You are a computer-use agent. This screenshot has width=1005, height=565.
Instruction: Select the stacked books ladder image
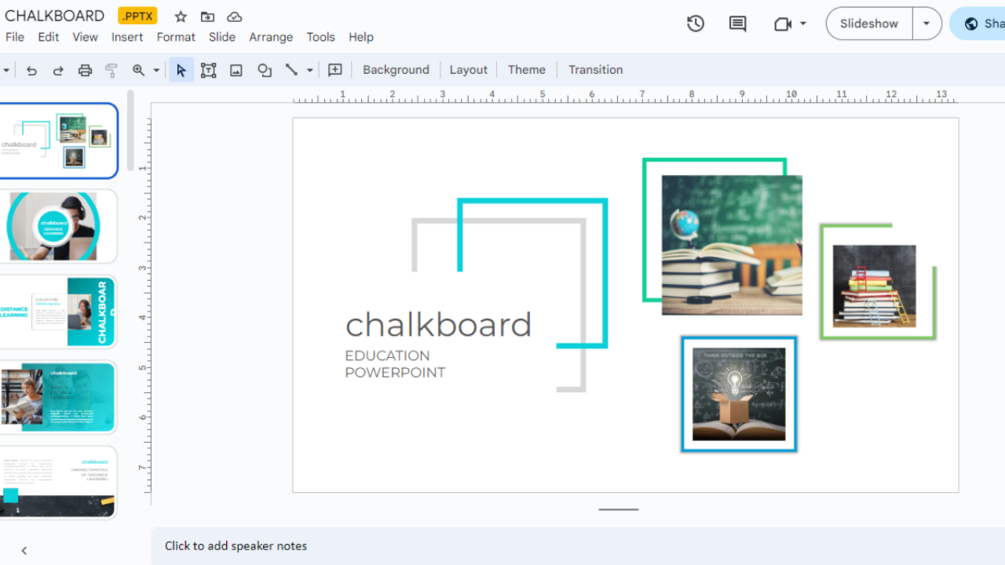click(874, 286)
